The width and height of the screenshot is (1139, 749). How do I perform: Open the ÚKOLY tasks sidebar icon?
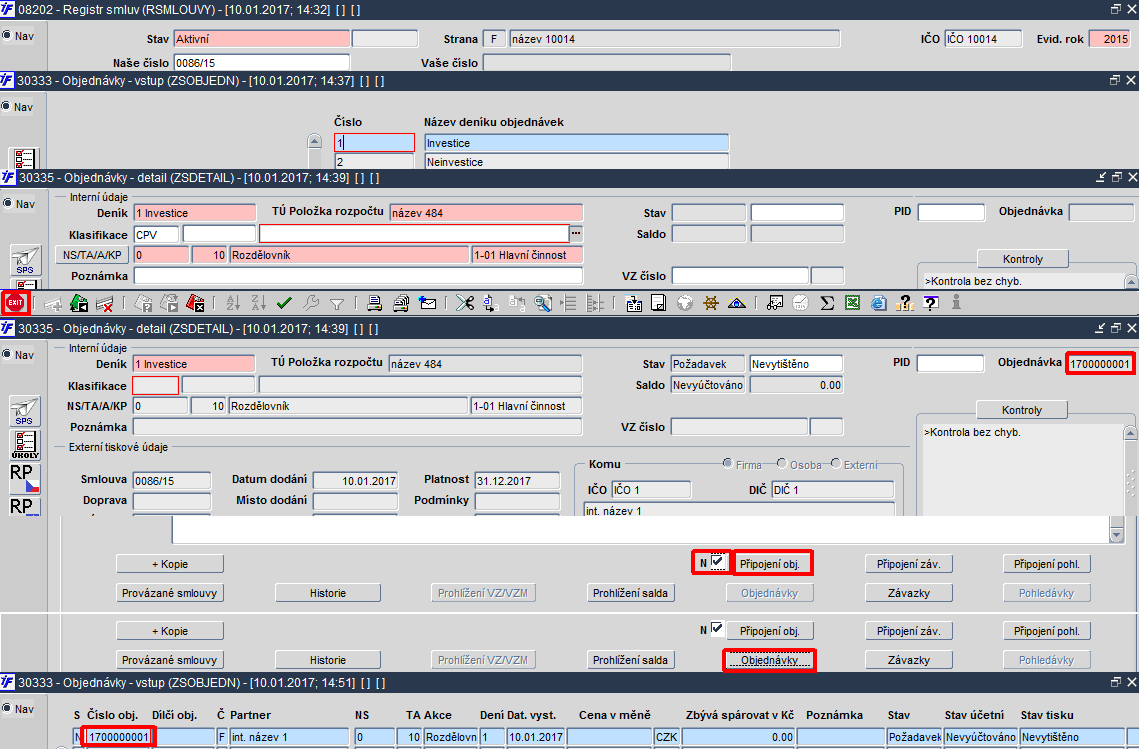(25, 445)
